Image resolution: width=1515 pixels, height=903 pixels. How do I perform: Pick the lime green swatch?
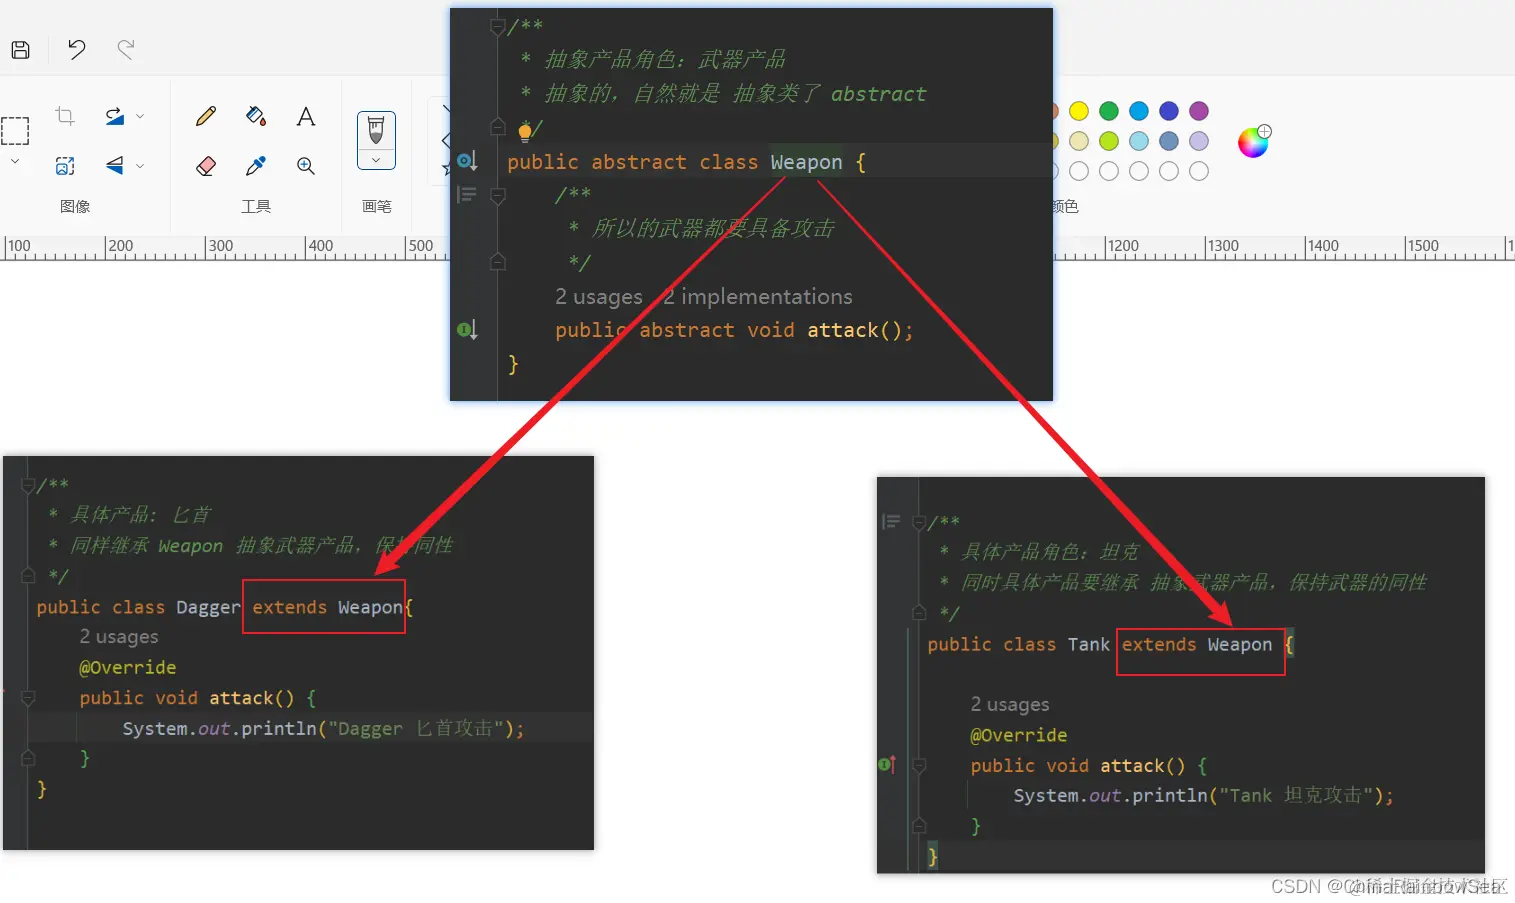(x=1109, y=141)
